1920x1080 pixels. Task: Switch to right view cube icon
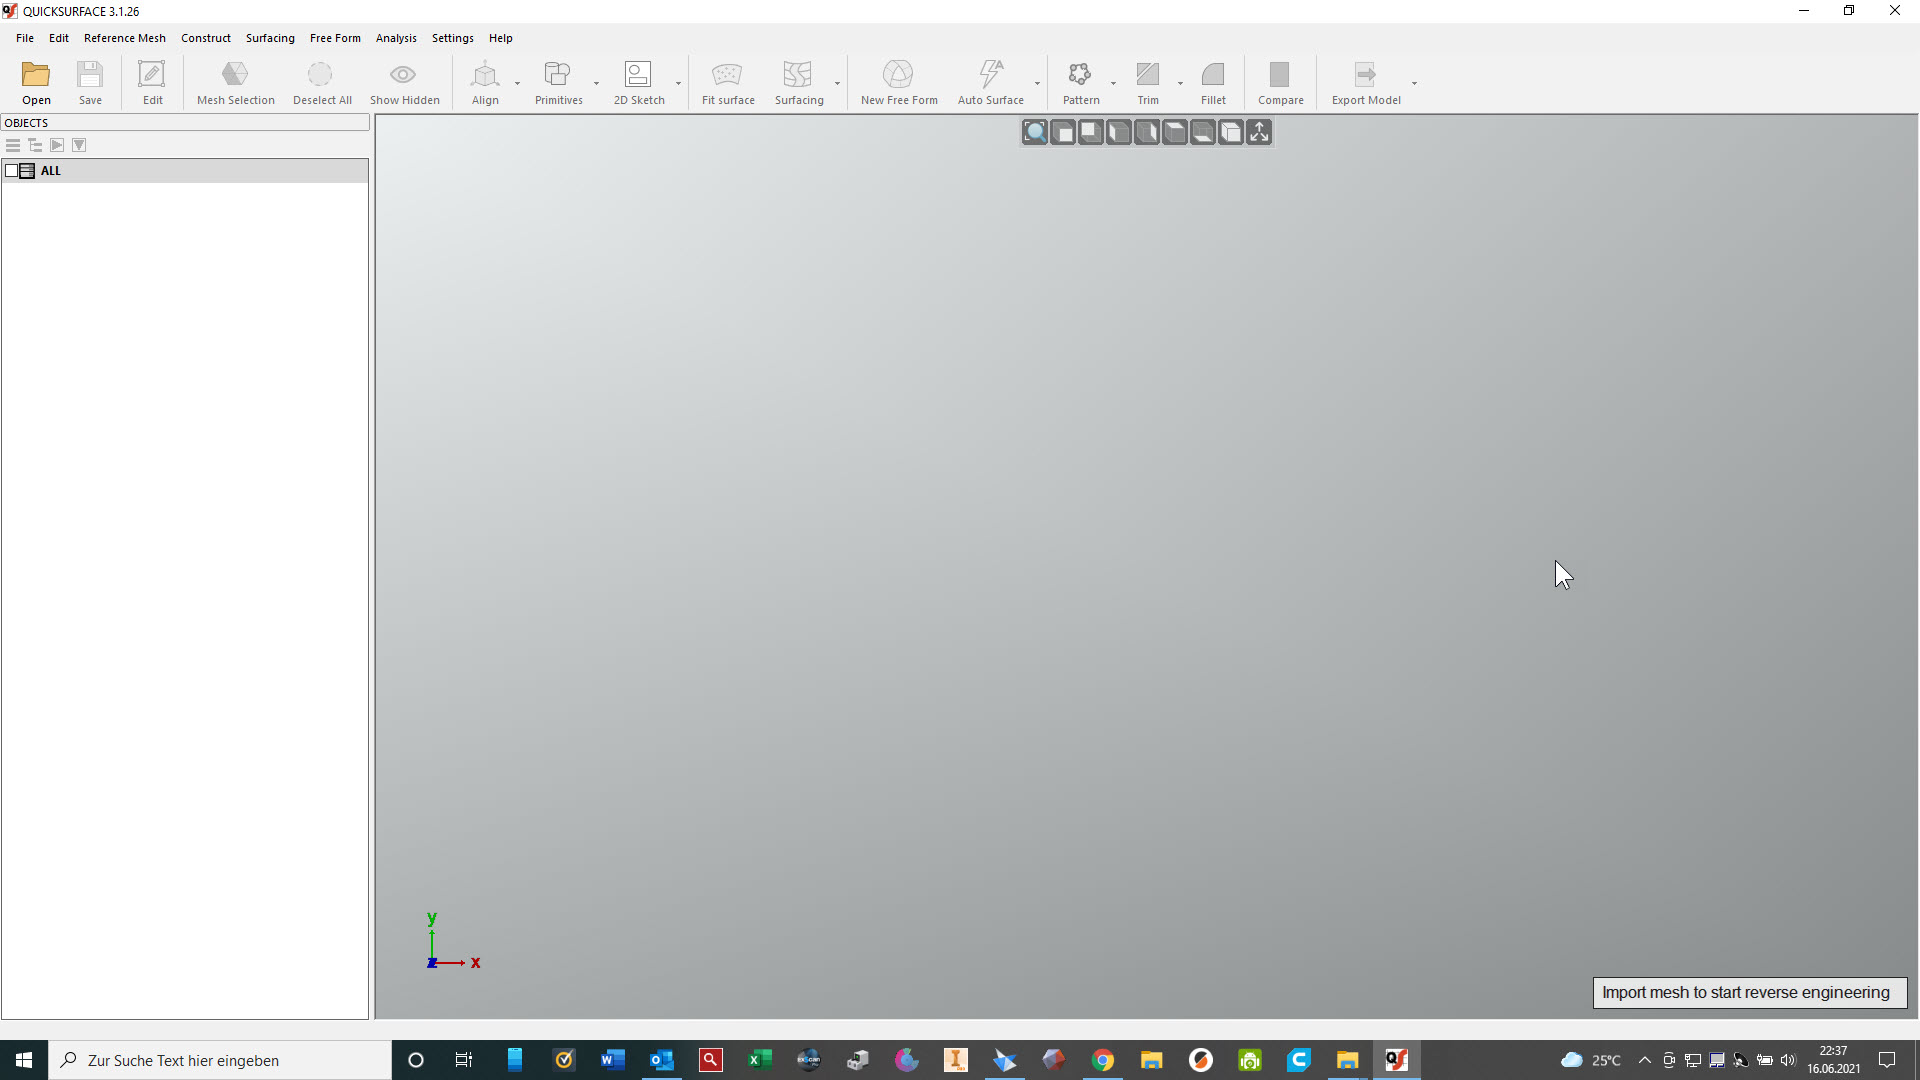coord(1147,132)
